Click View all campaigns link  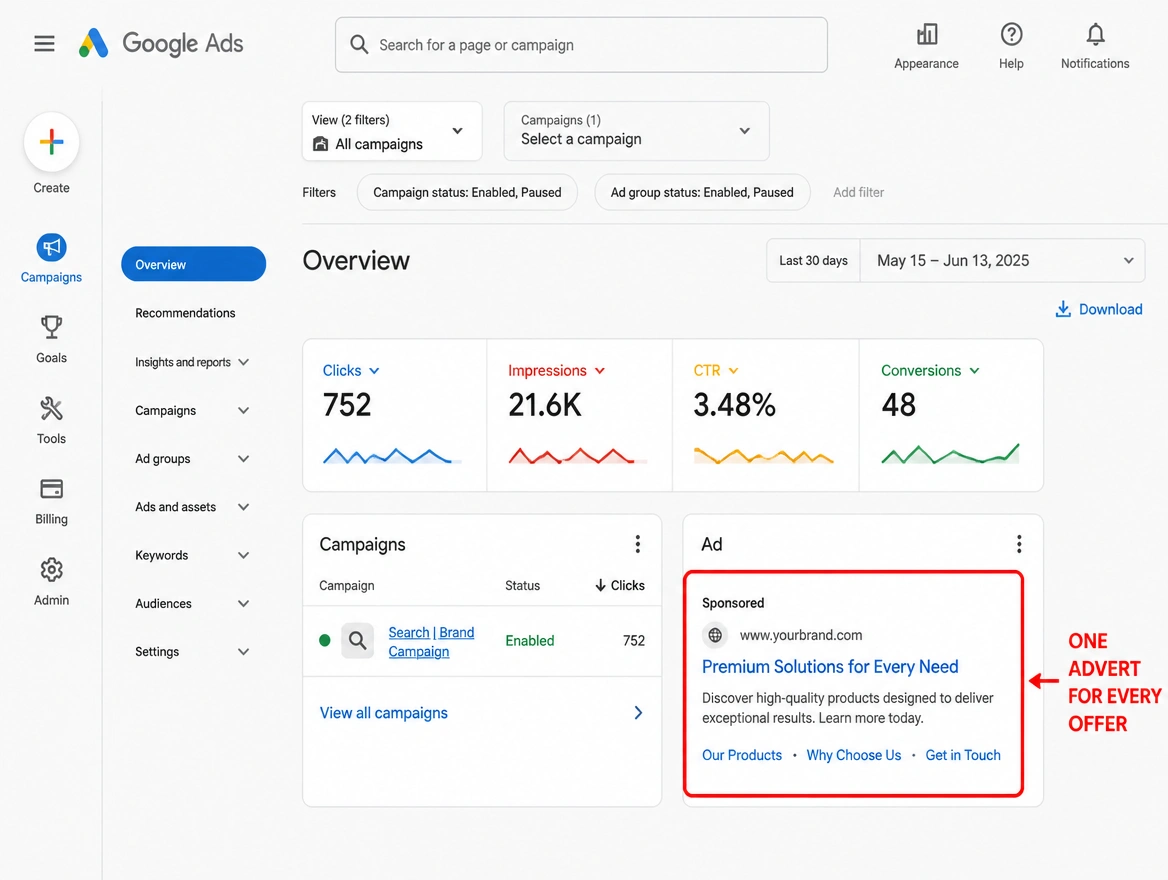coord(384,713)
